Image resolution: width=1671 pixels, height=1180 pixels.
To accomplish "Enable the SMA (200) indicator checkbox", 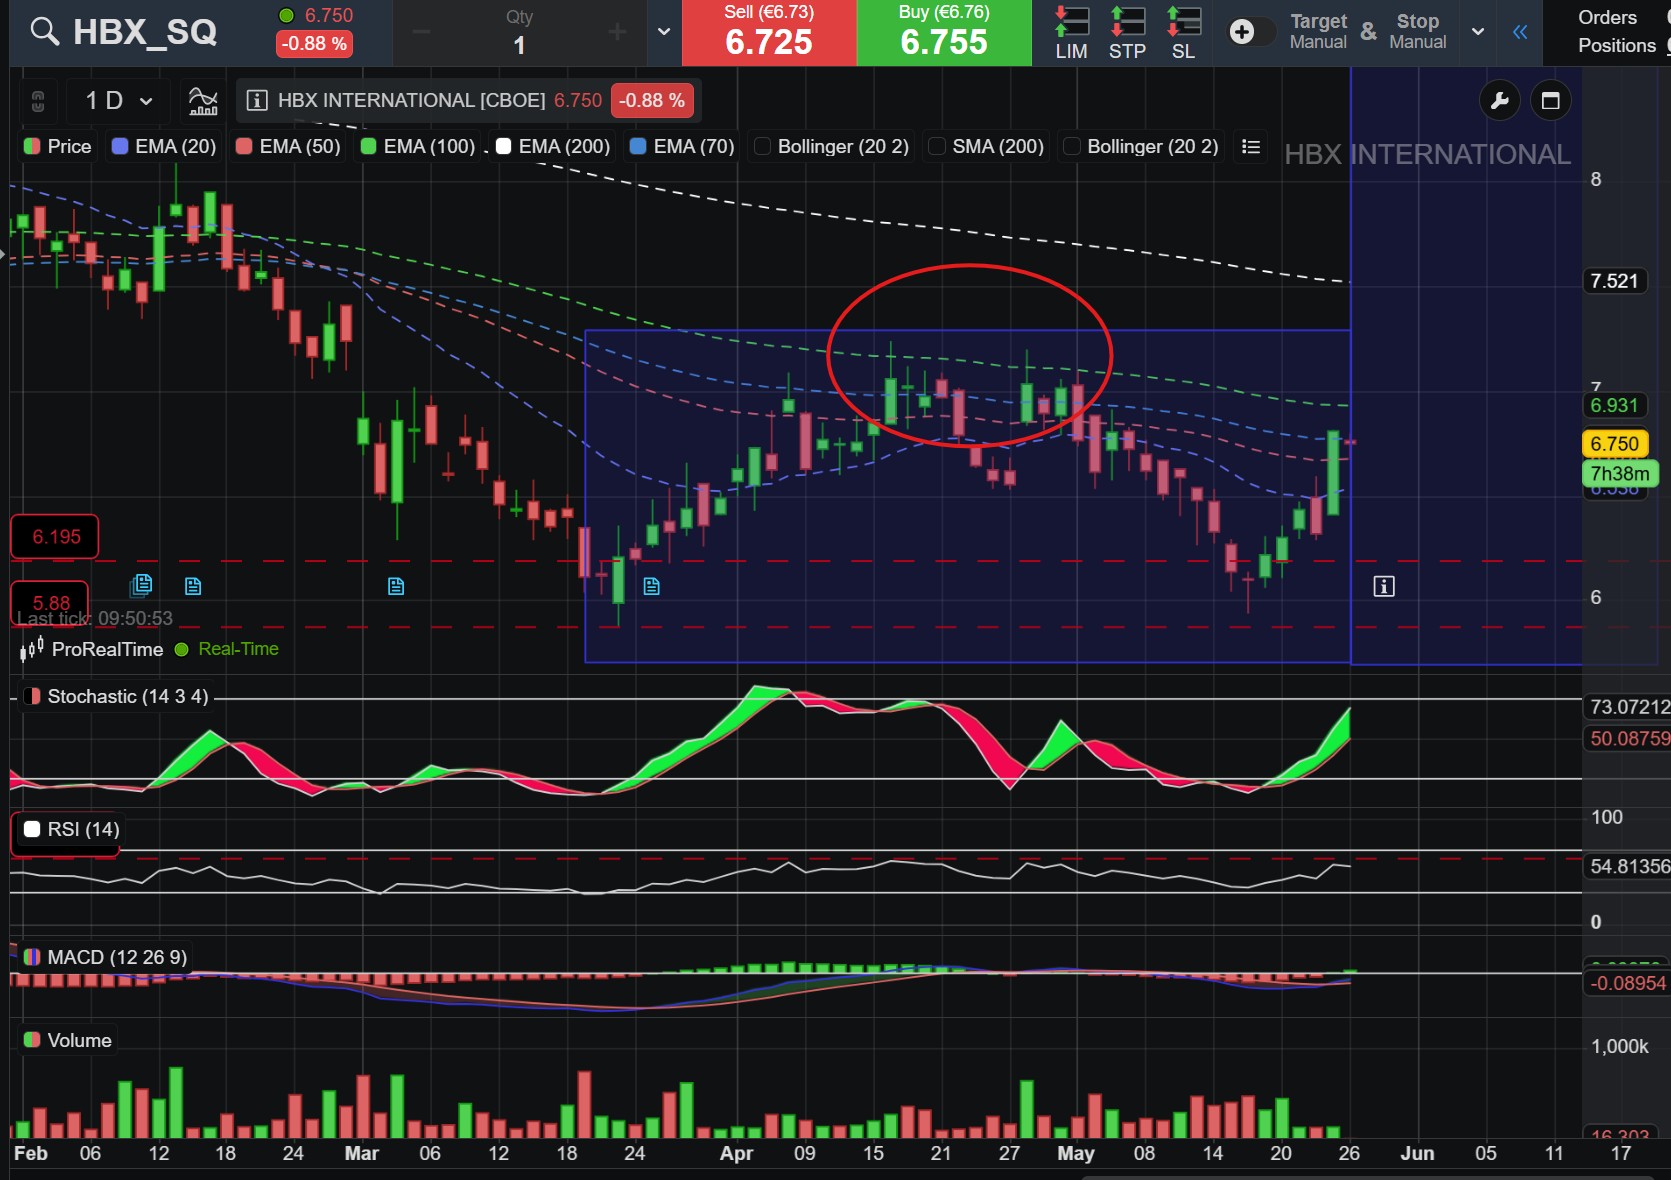I will (937, 147).
